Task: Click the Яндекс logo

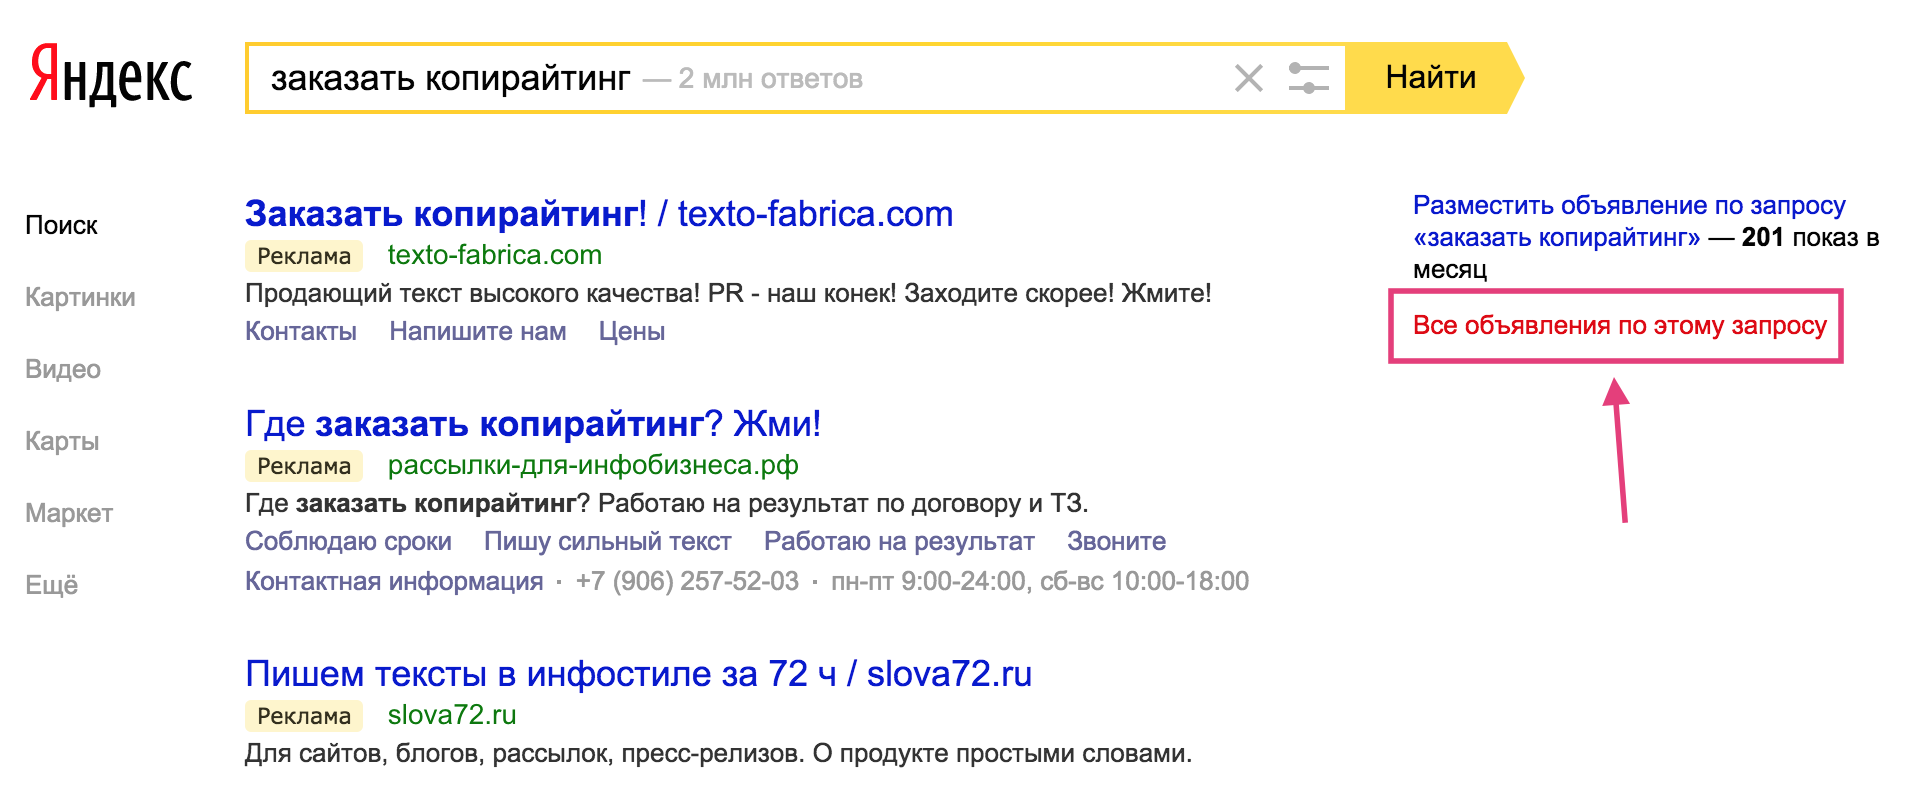Action: (x=110, y=76)
